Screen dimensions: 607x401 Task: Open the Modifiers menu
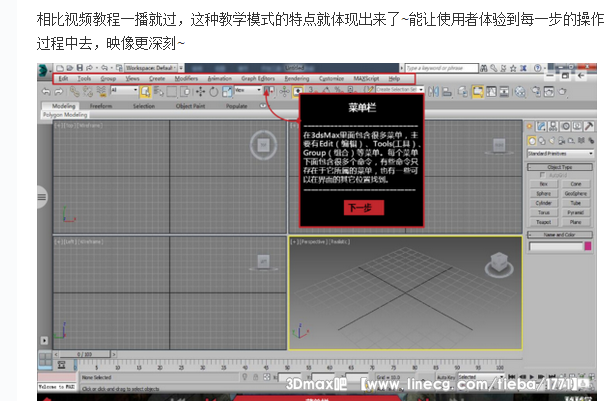(186, 79)
